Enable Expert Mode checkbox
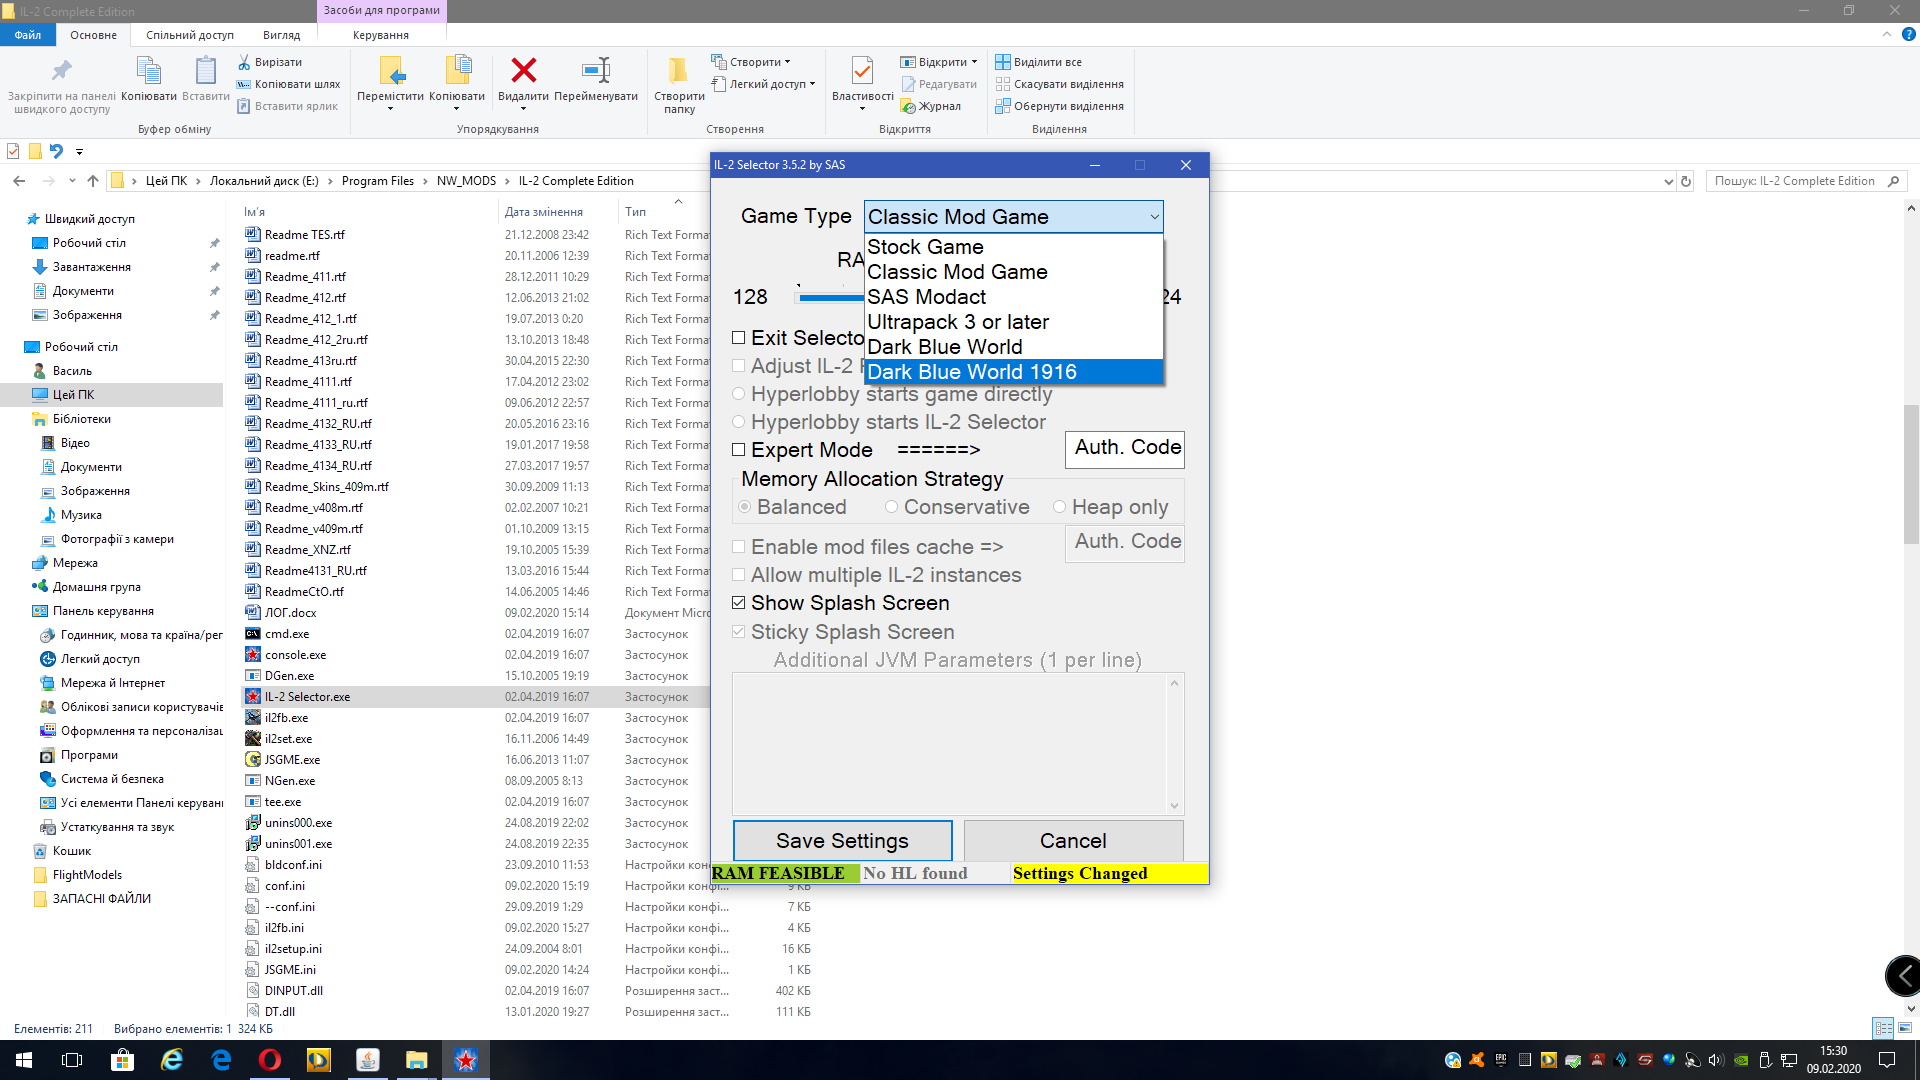The image size is (1920, 1080). coord(739,450)
